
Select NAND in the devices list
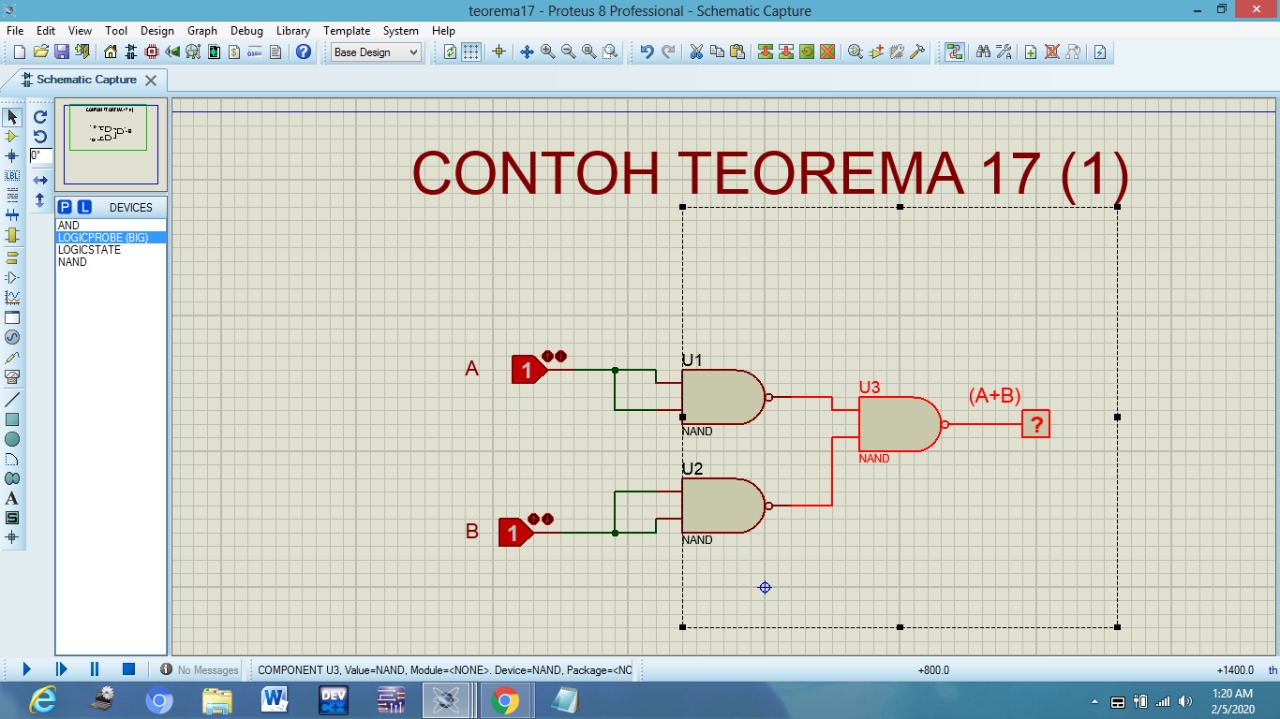click(x=111, y=262)
